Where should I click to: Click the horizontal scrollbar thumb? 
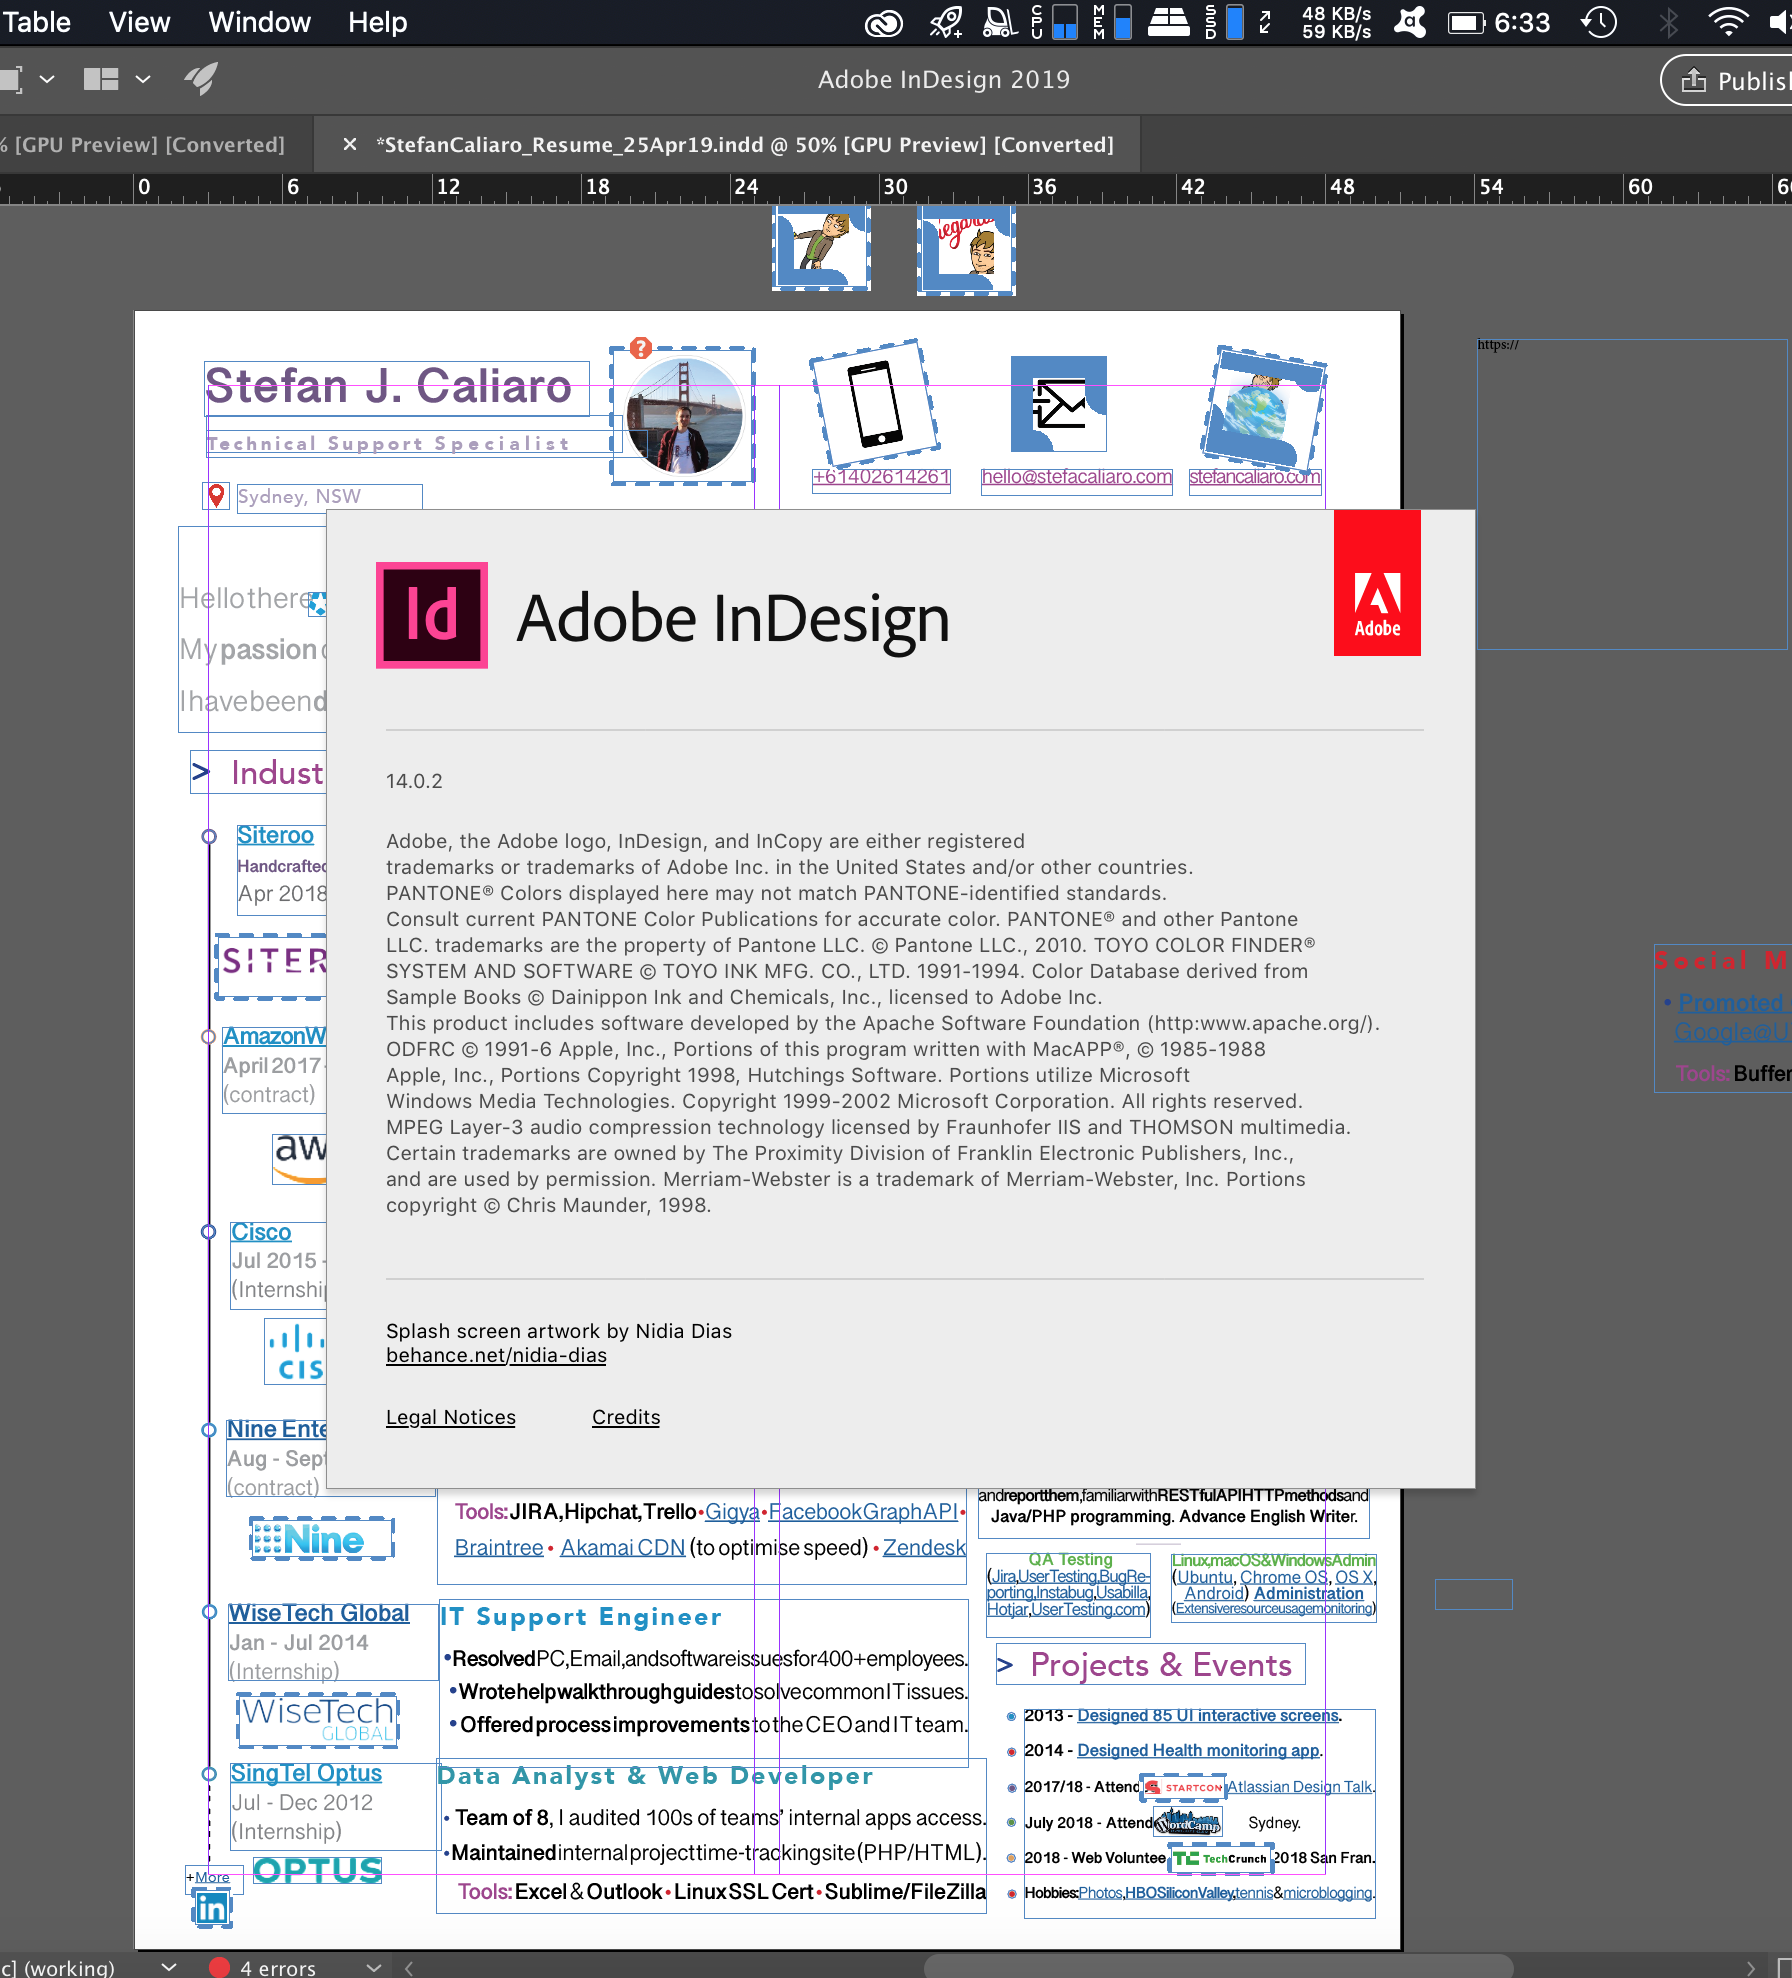point(1217,1967)
